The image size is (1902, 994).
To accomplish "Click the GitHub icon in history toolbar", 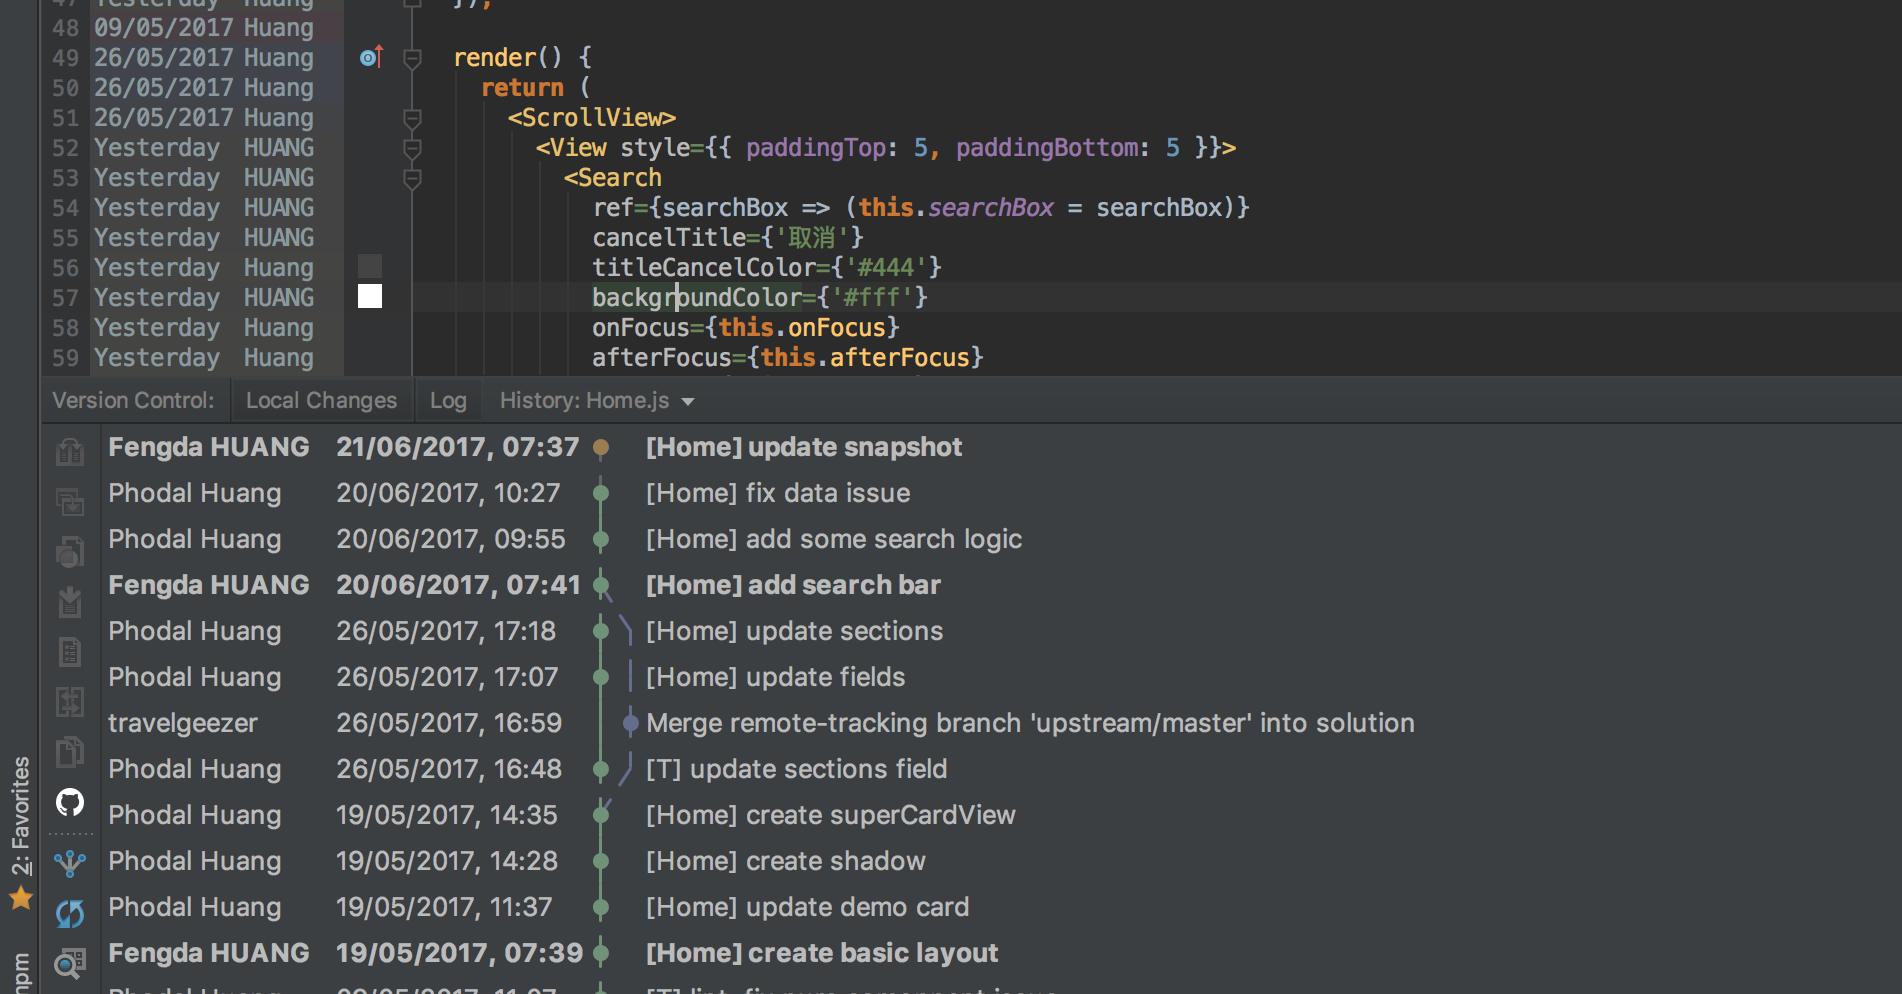I will tap(70, 802).
